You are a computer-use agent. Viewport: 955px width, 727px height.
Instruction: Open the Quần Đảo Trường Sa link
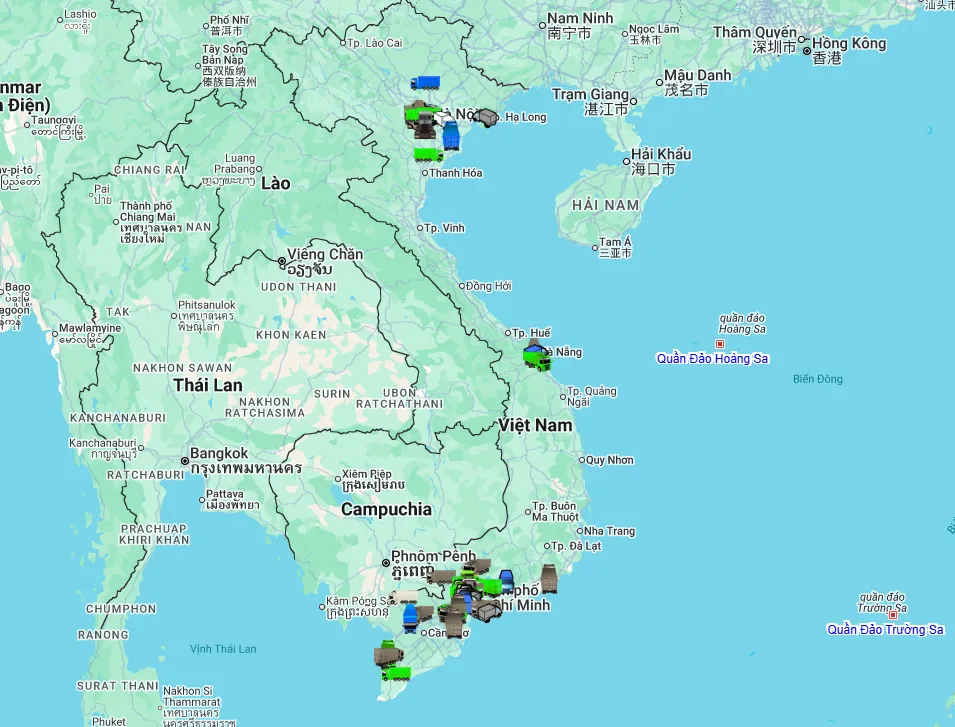click(x=885, y=630)
